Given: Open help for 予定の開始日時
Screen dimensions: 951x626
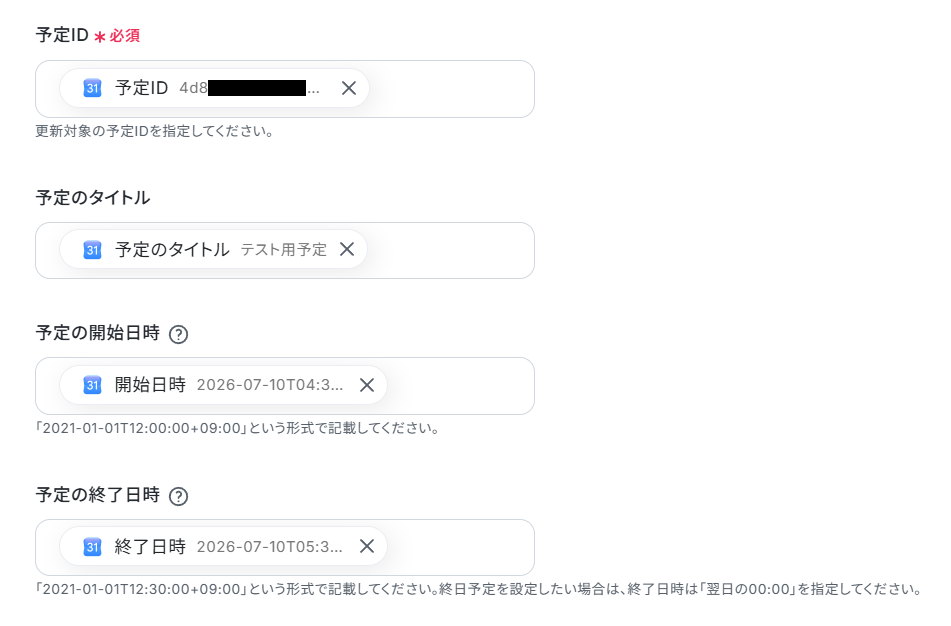Looking at the screenshot, I should 178,334.
